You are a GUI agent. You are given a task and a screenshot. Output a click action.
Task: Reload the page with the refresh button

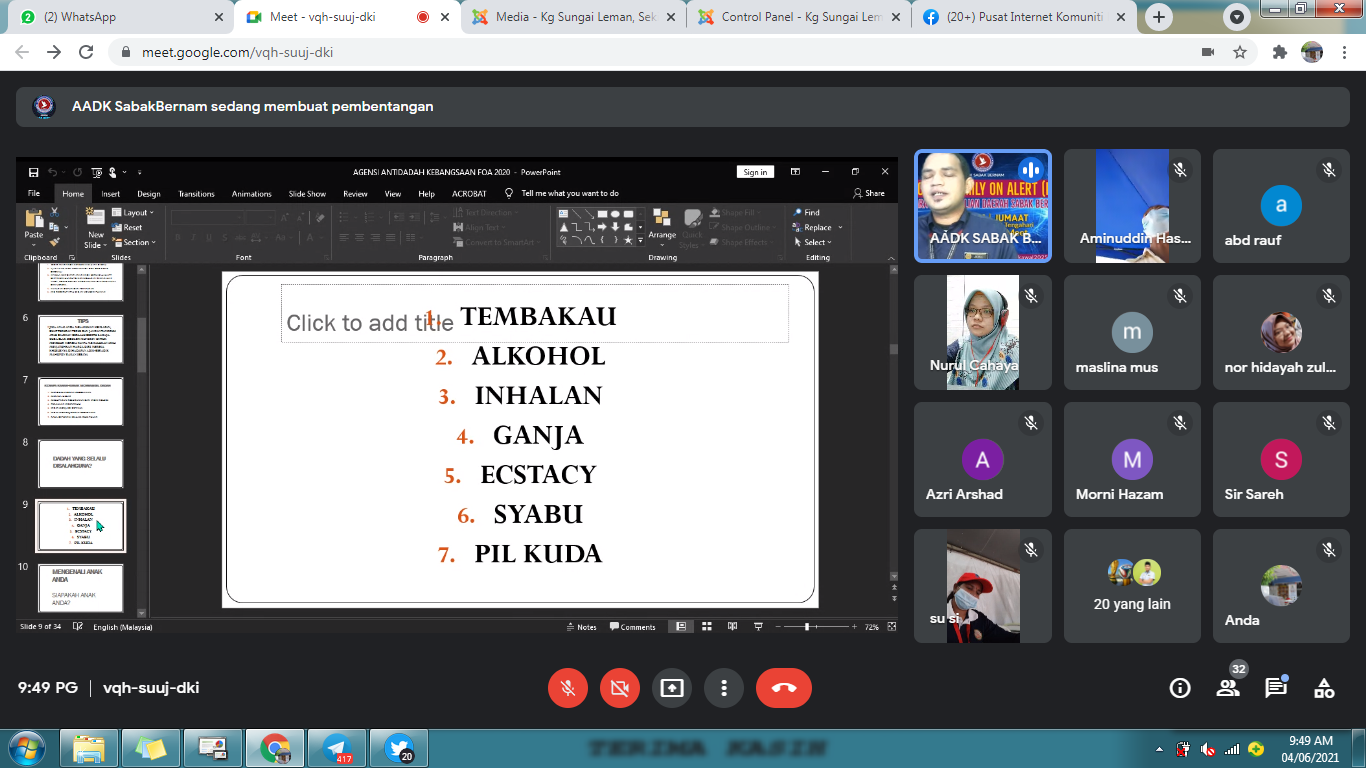(x=86, y=52)
